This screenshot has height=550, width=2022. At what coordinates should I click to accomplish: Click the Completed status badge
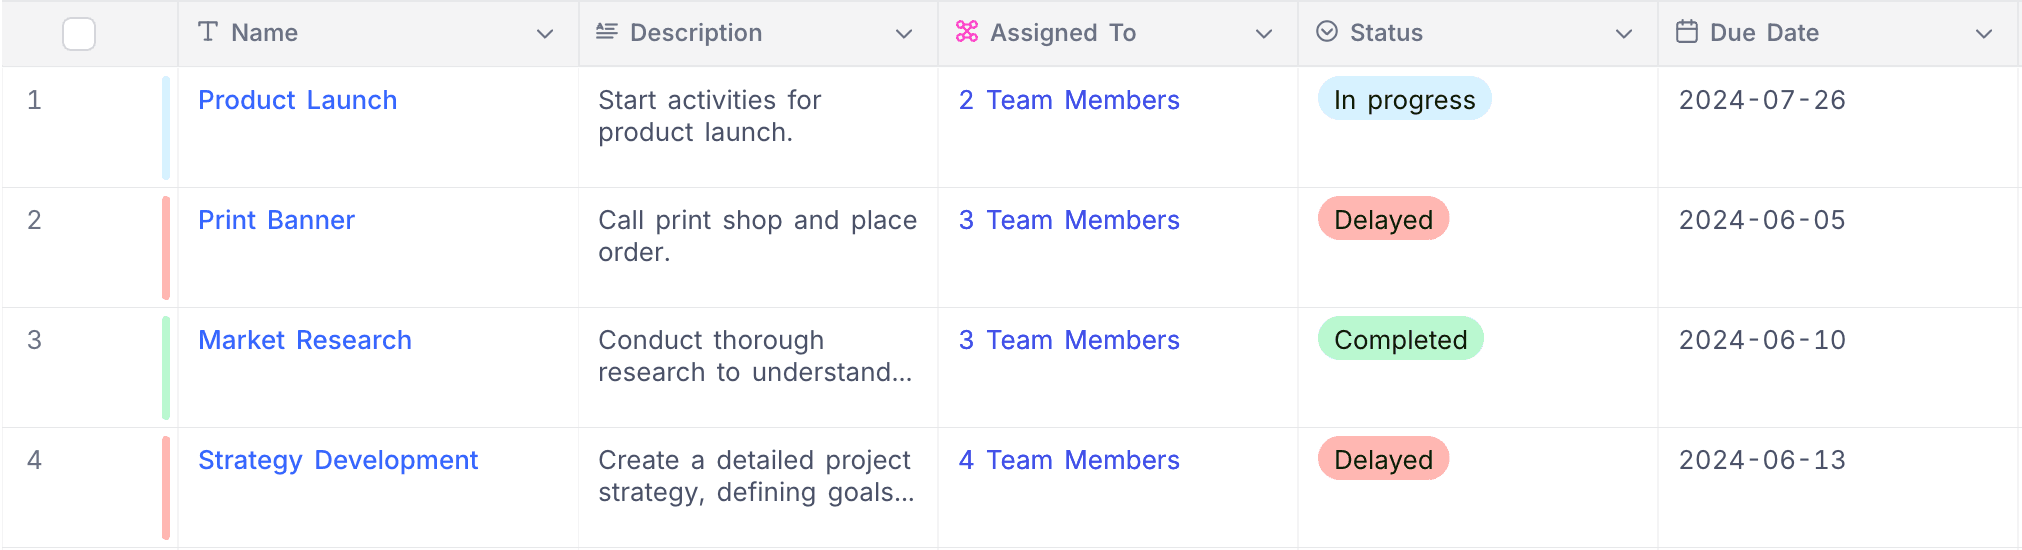(1400, 339)
